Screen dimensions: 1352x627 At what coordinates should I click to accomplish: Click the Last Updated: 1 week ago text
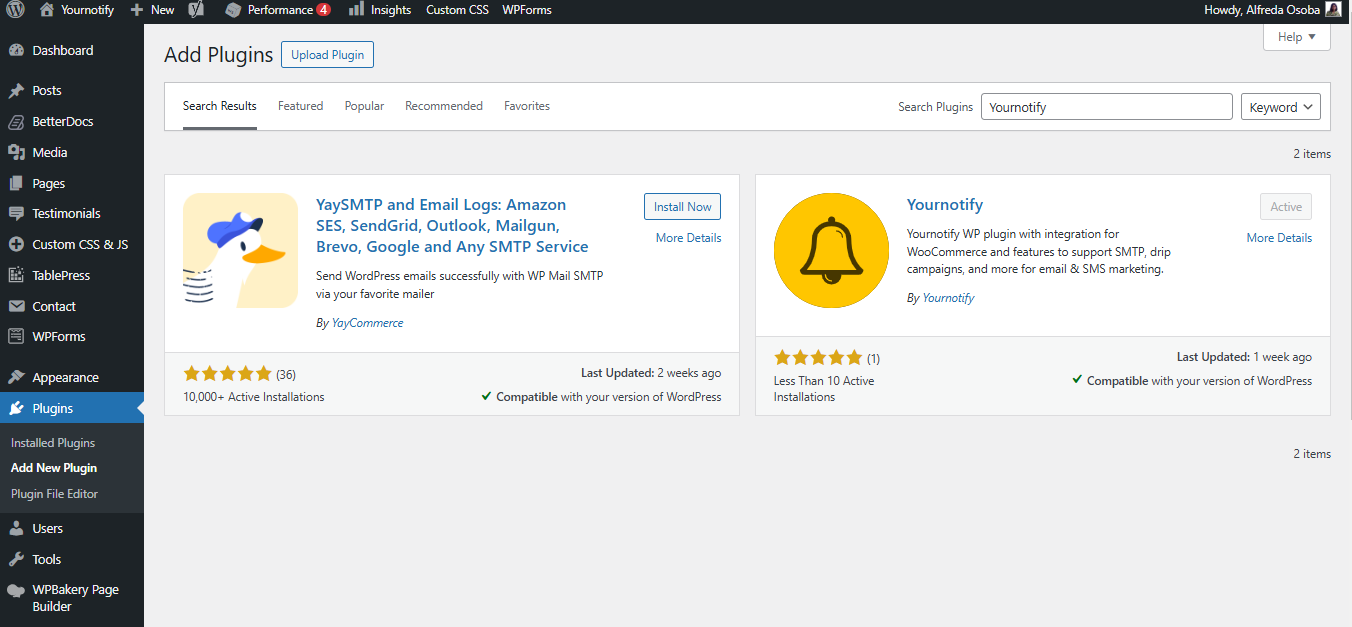pyautogui.click(x=1244, y=357)
